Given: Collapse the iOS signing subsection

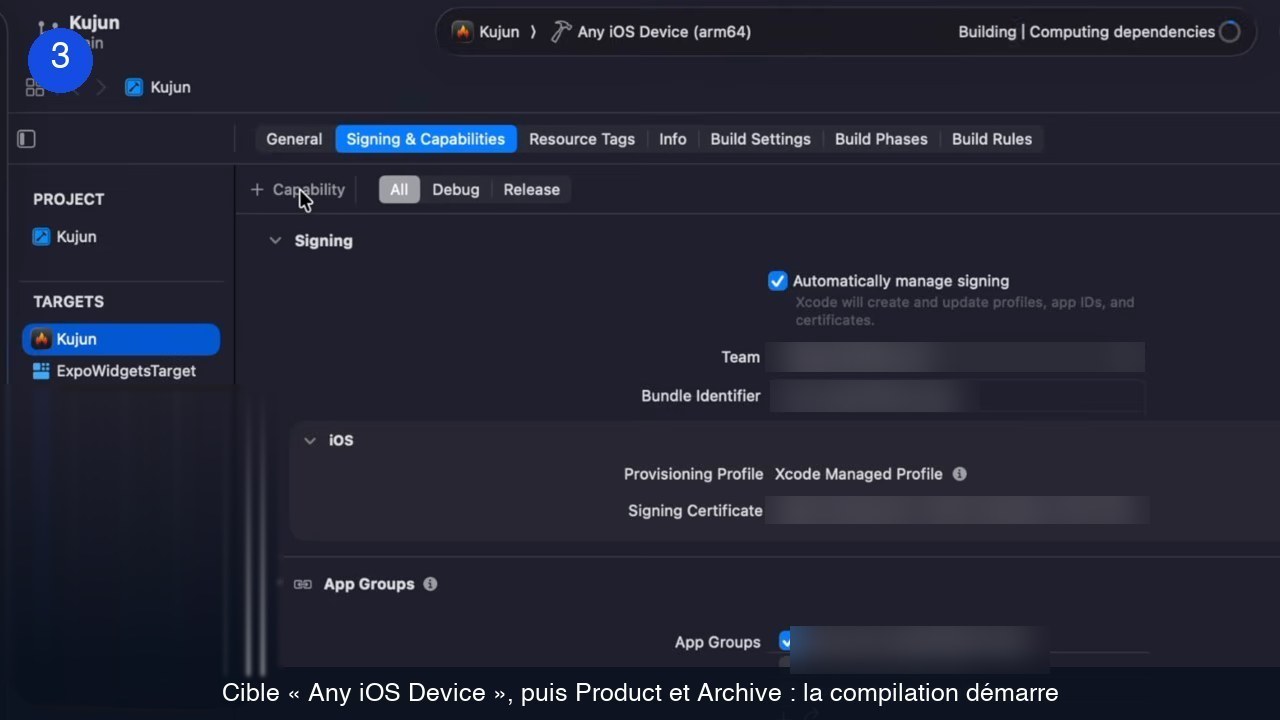Looking at the screenshot, I should pos(310,441).
